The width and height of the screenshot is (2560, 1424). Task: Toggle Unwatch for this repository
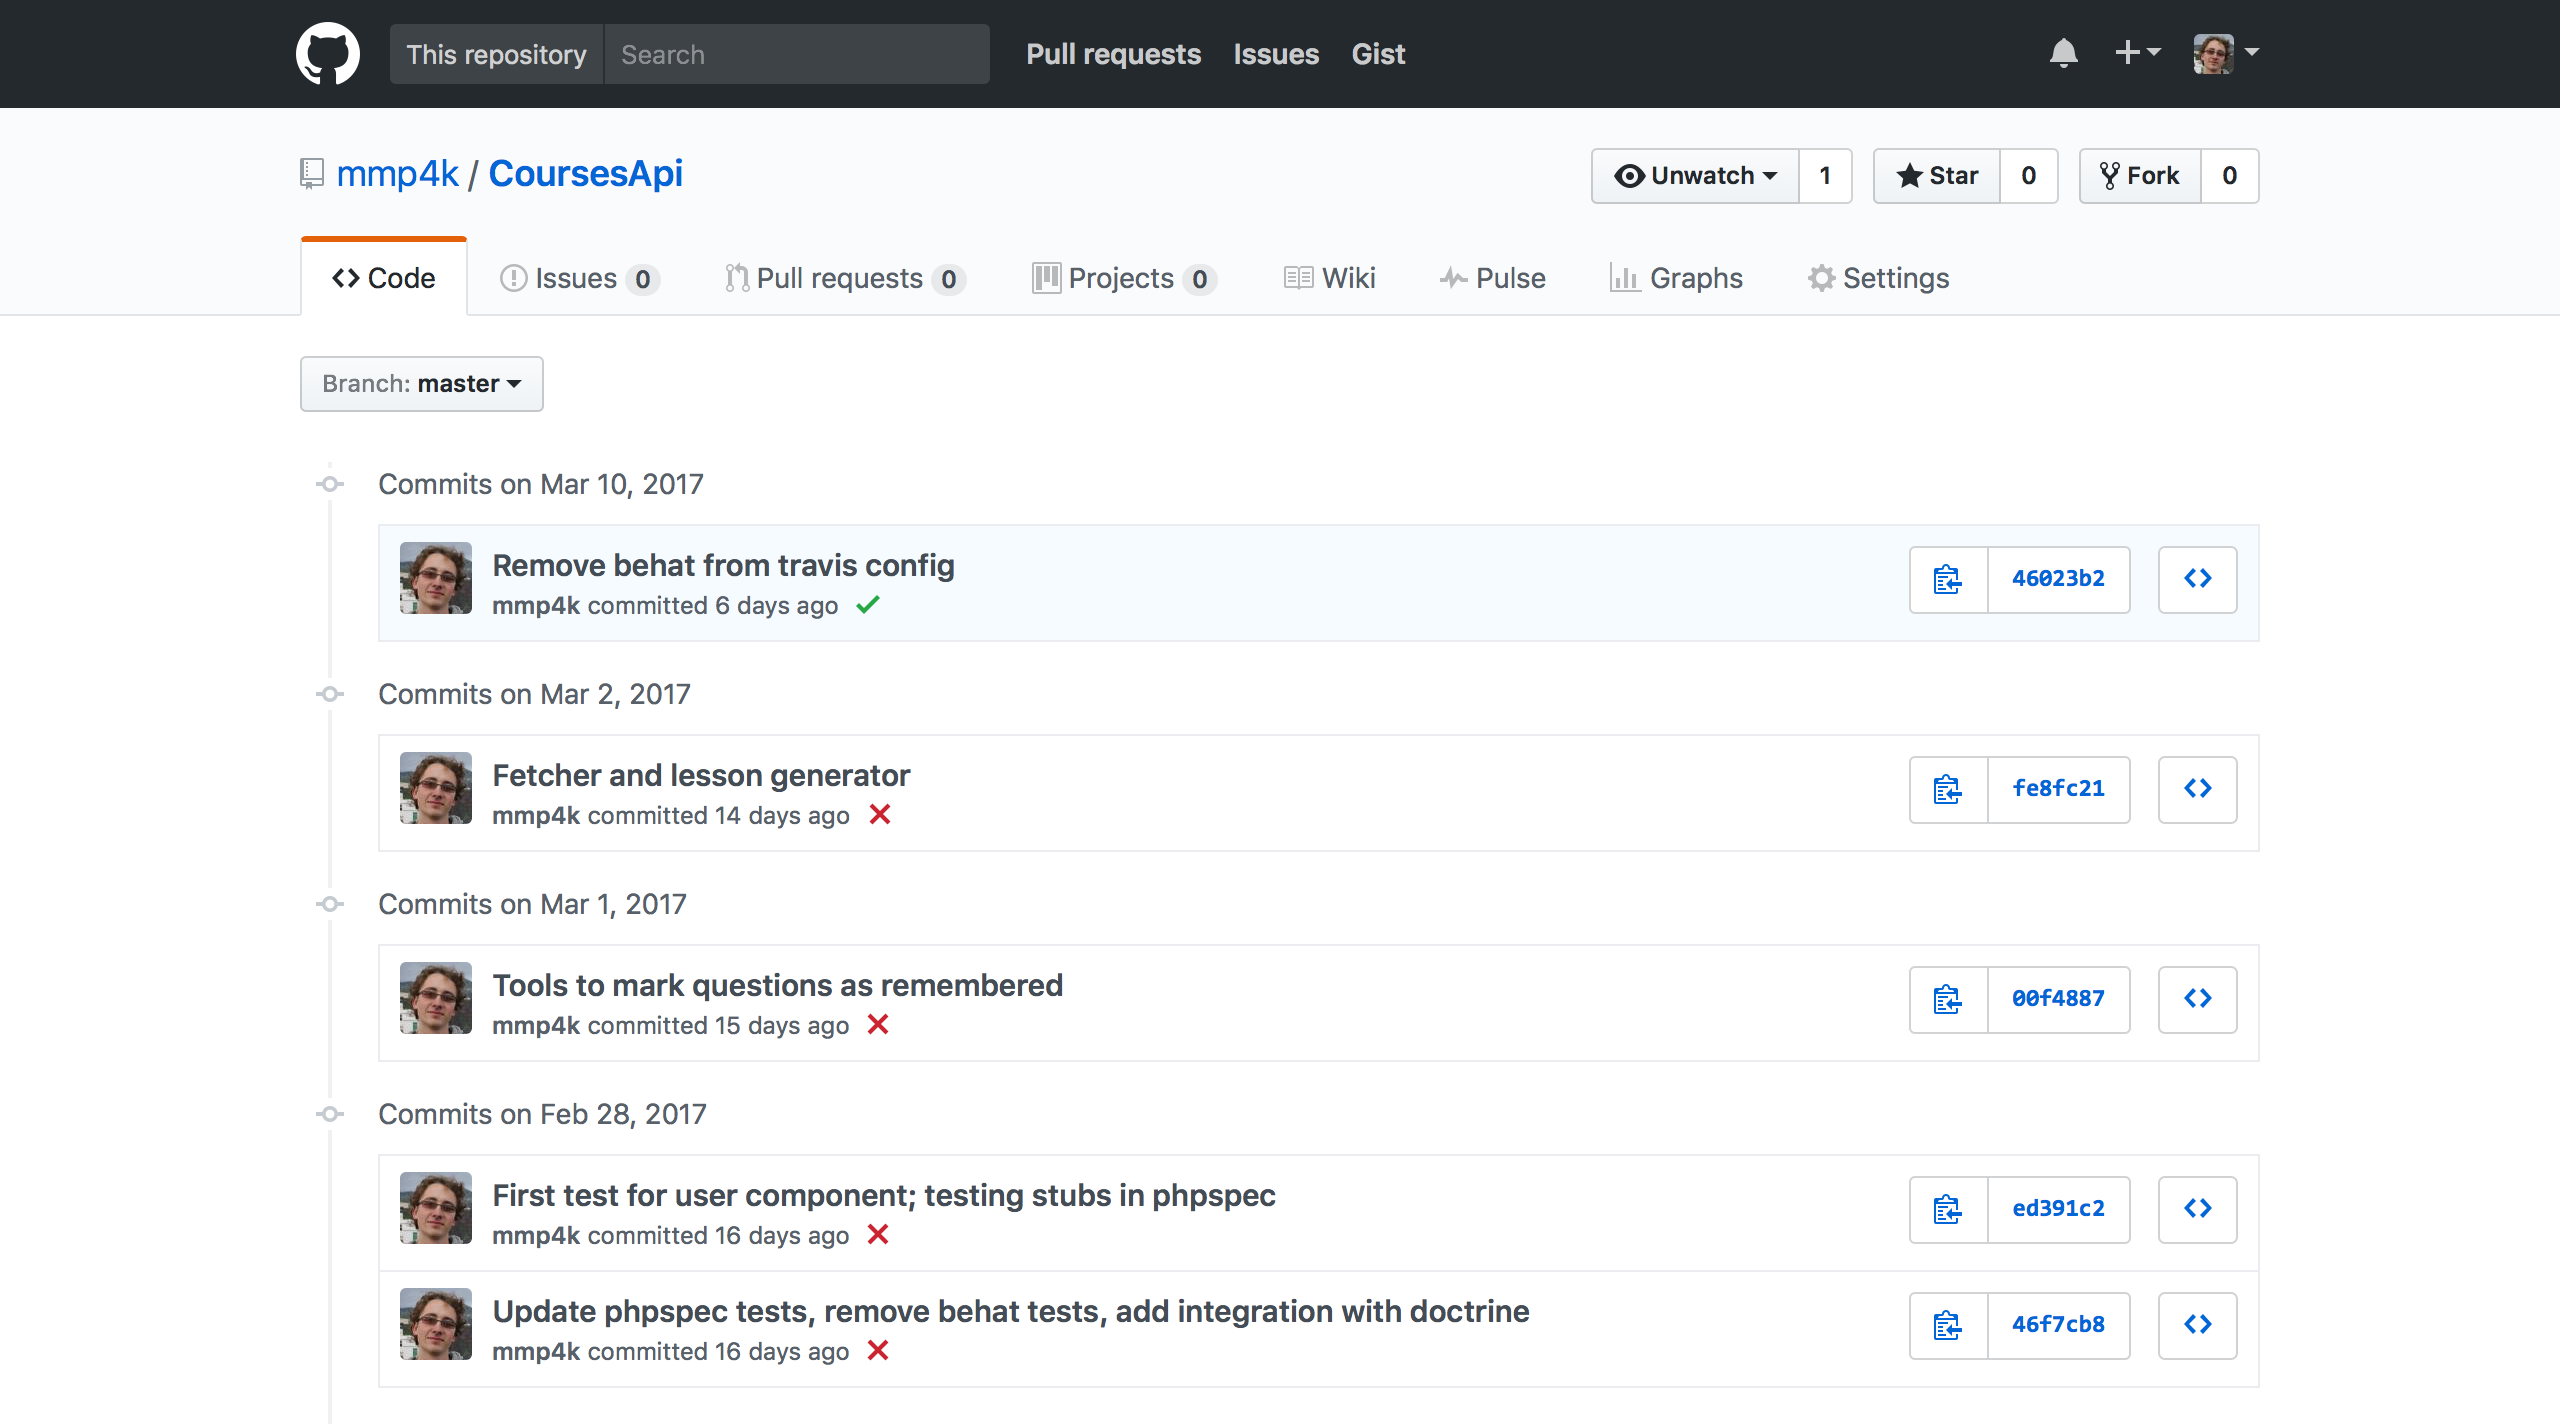[x=1696, y=176]
